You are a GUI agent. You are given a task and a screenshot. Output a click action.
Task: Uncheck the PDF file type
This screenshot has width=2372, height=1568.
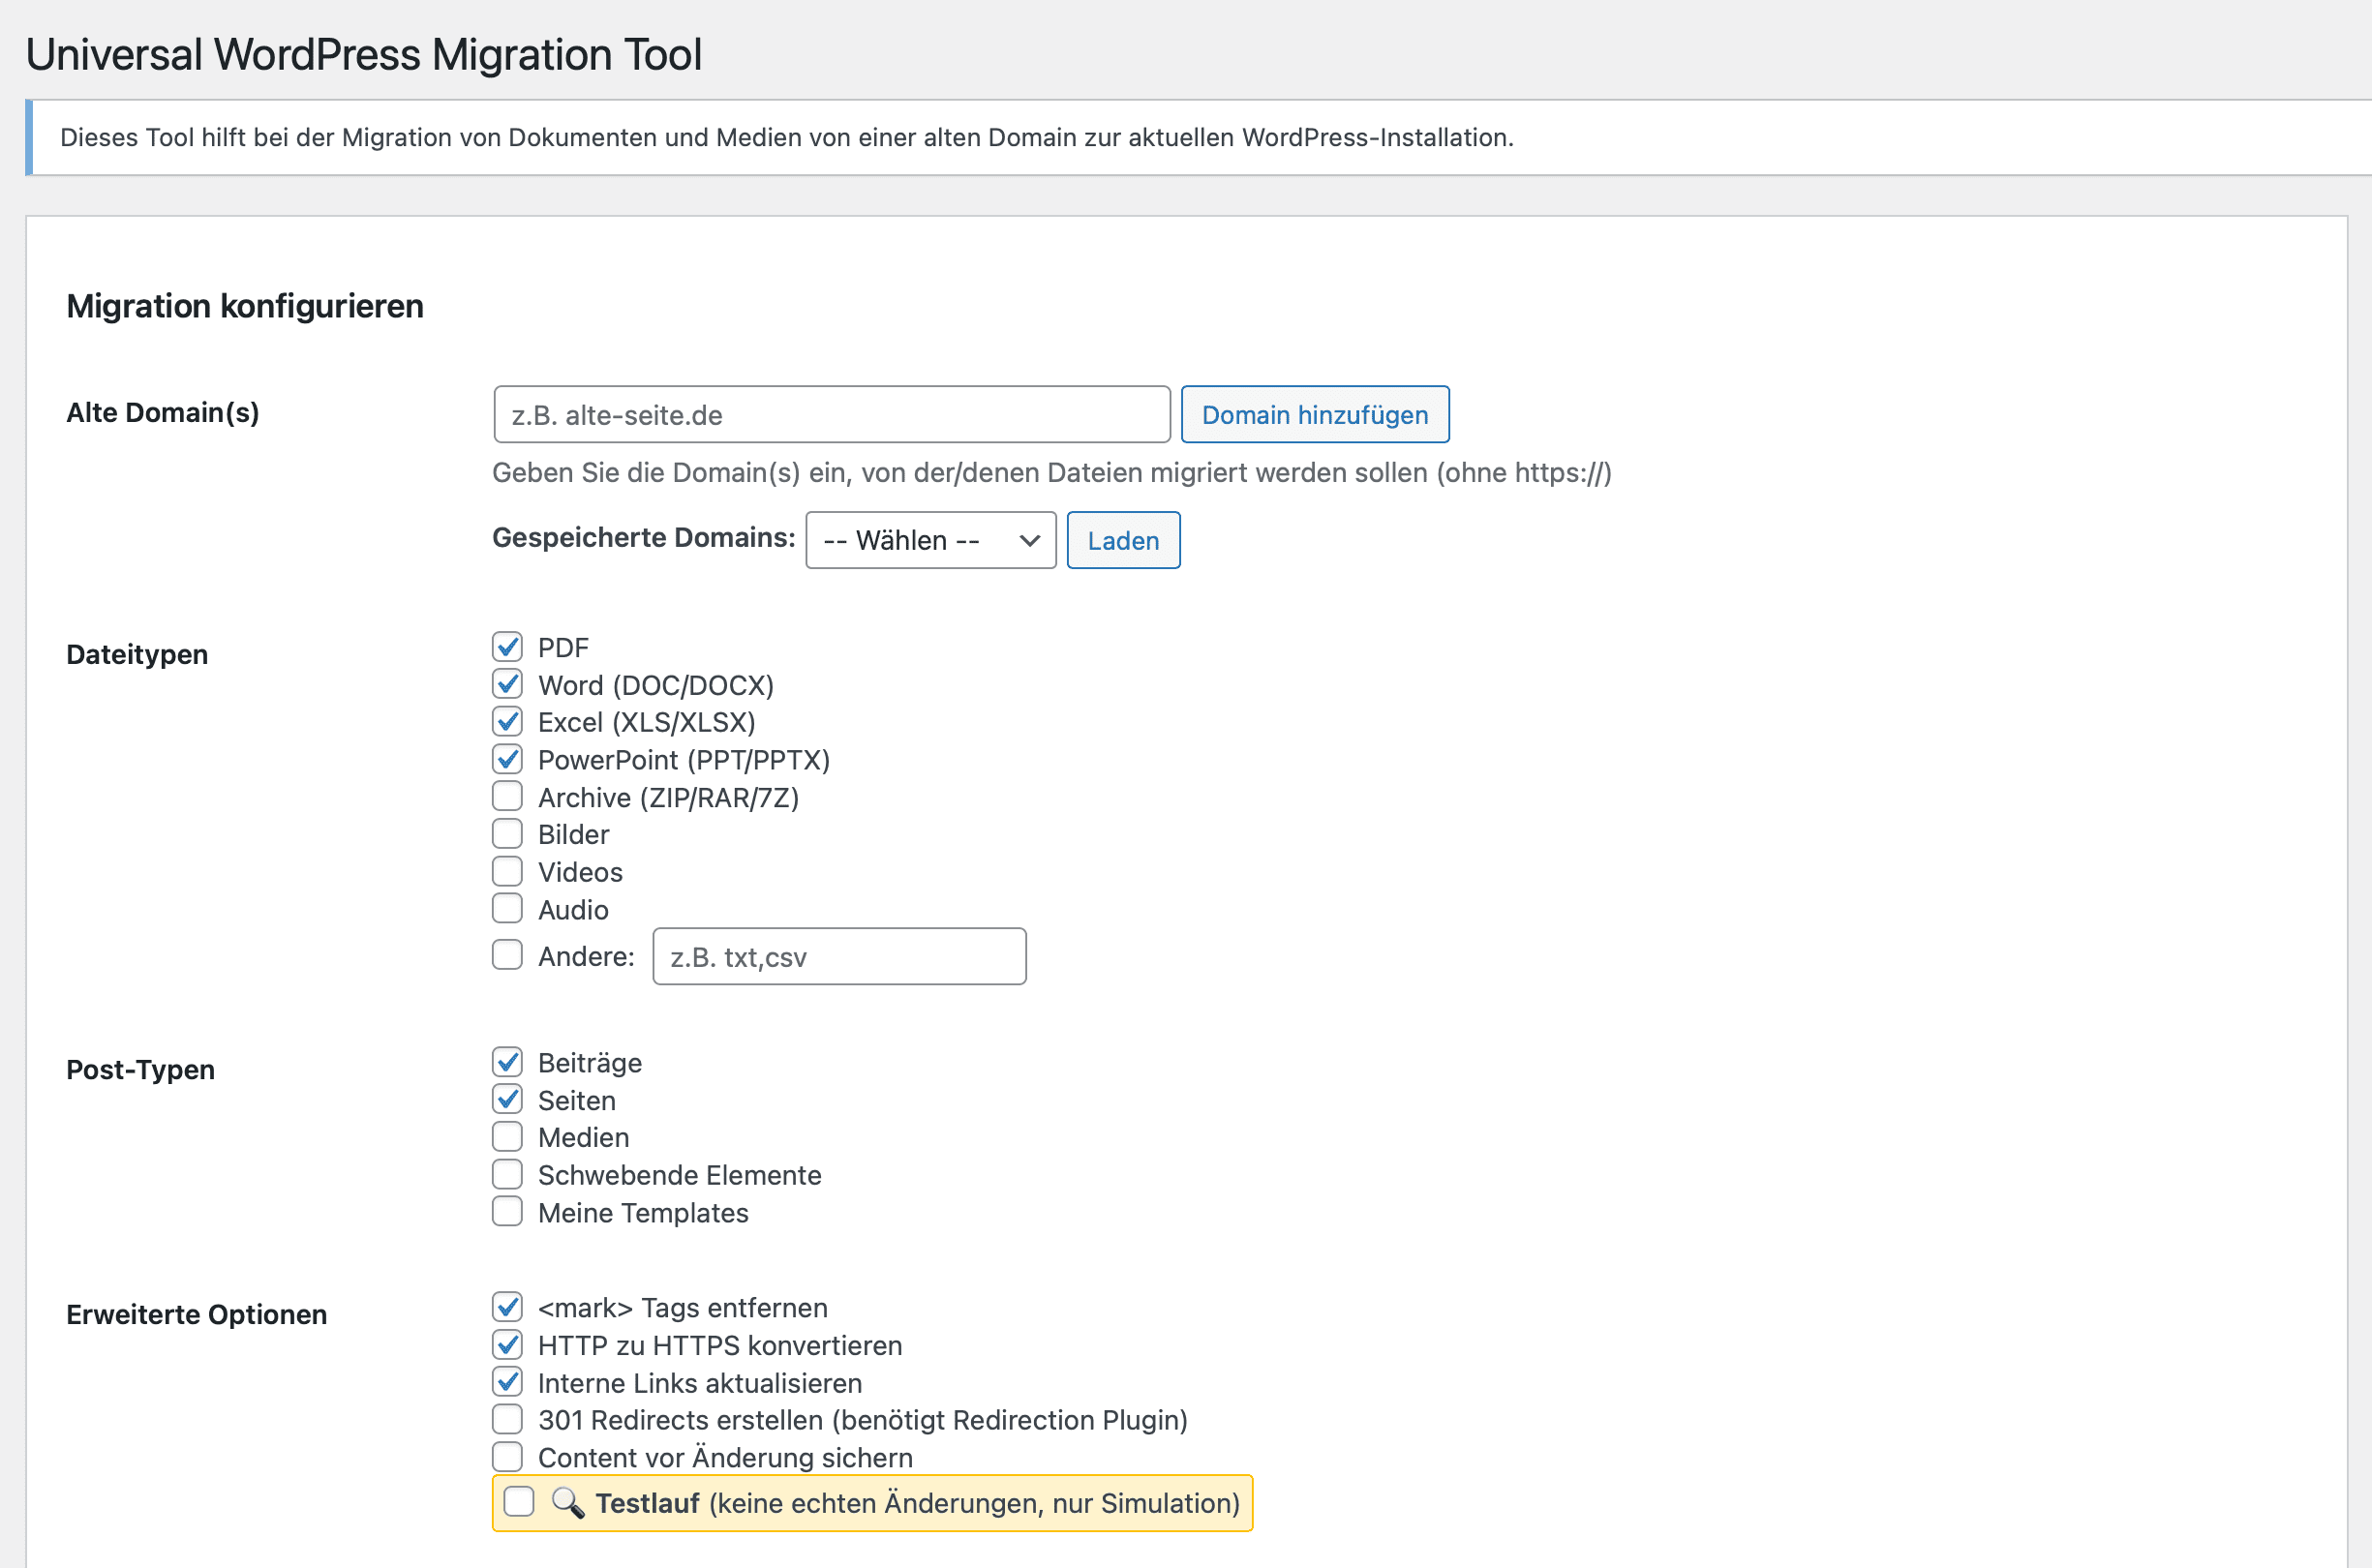point(507,647)
